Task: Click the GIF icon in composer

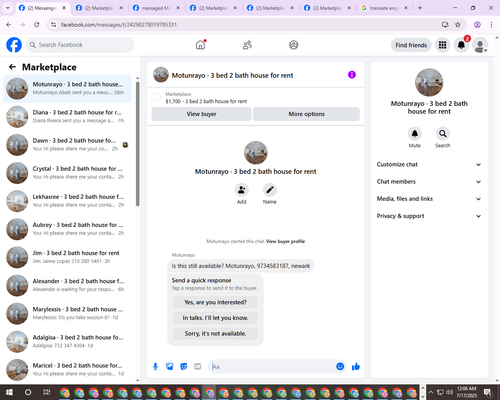Action: tap(198, 367)
